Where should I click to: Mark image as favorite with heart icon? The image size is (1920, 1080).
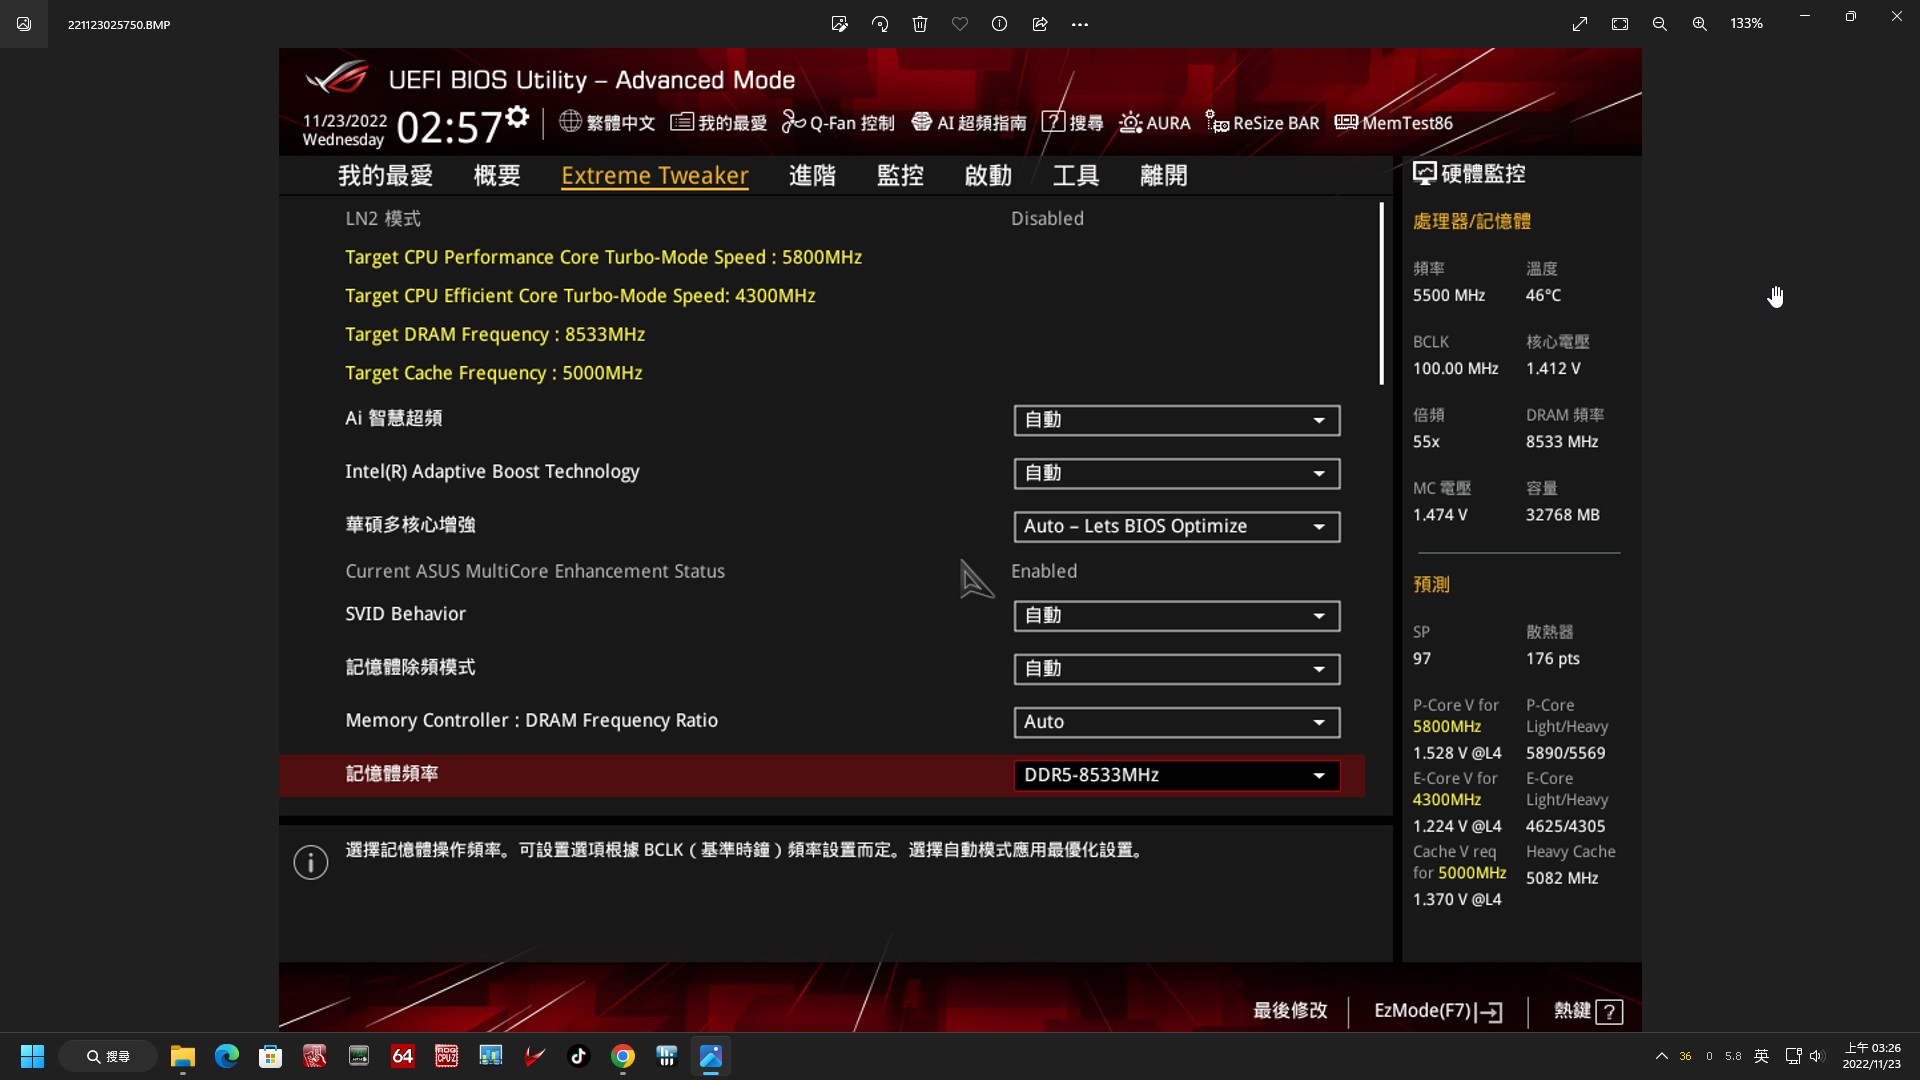(x=960, y=24)
